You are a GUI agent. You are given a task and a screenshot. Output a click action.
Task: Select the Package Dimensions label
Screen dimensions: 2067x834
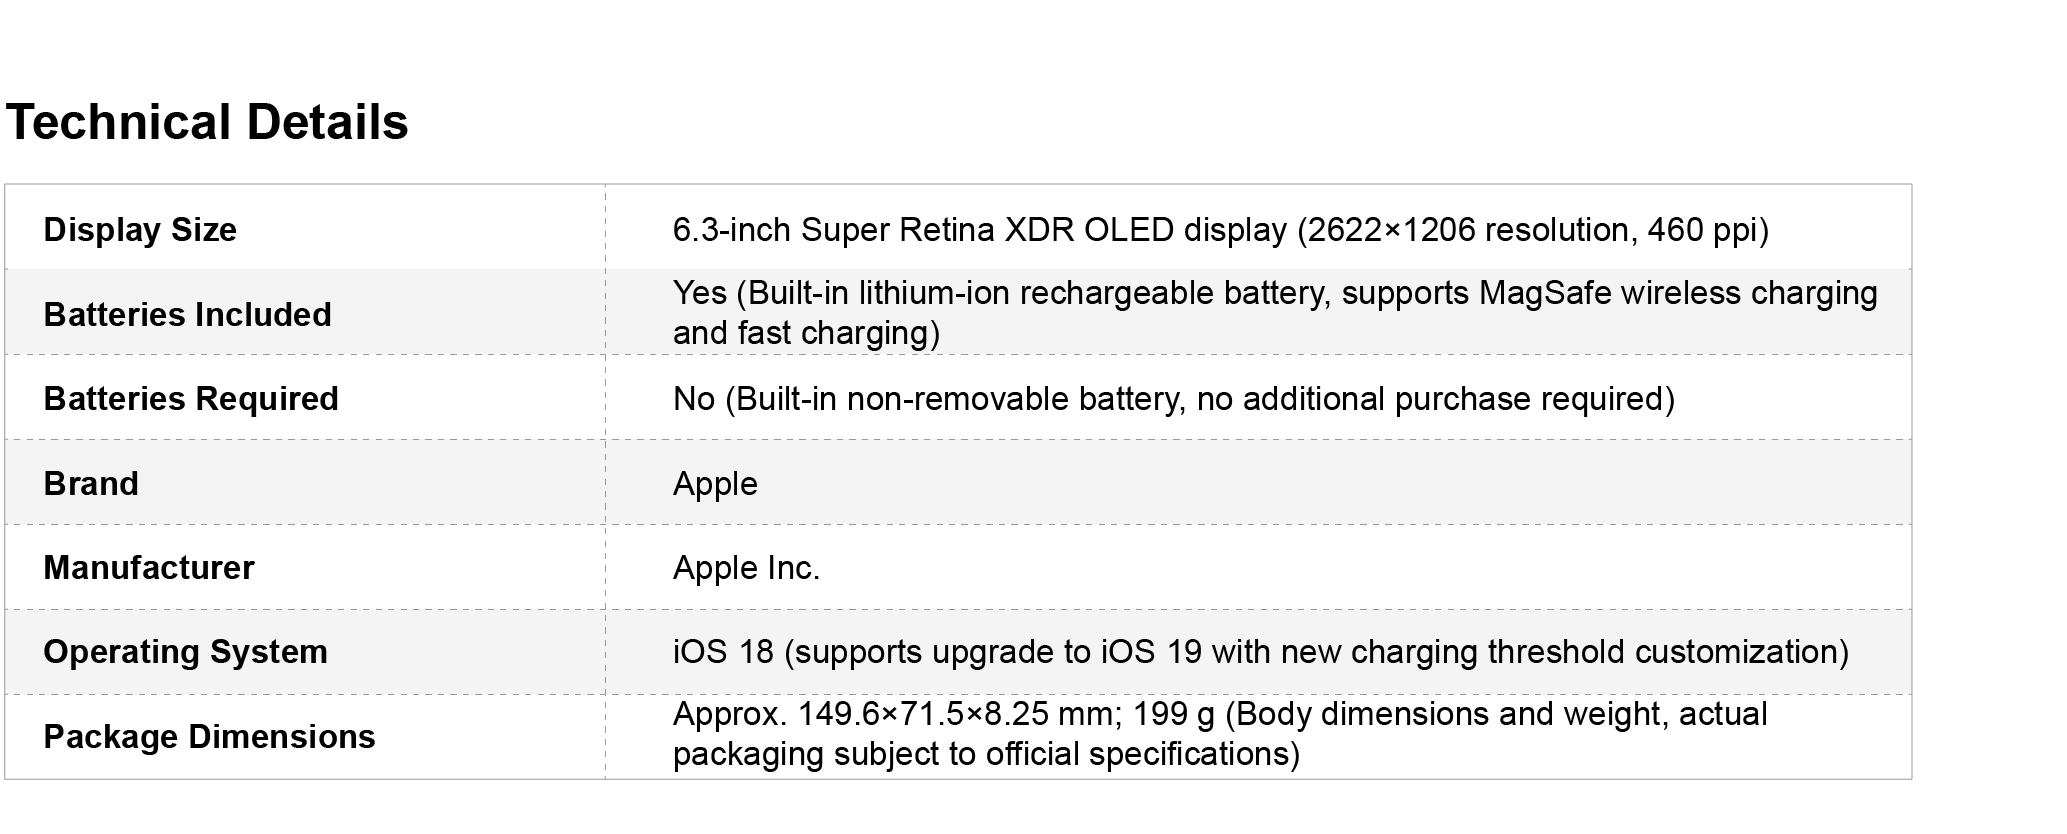[209, 737]
